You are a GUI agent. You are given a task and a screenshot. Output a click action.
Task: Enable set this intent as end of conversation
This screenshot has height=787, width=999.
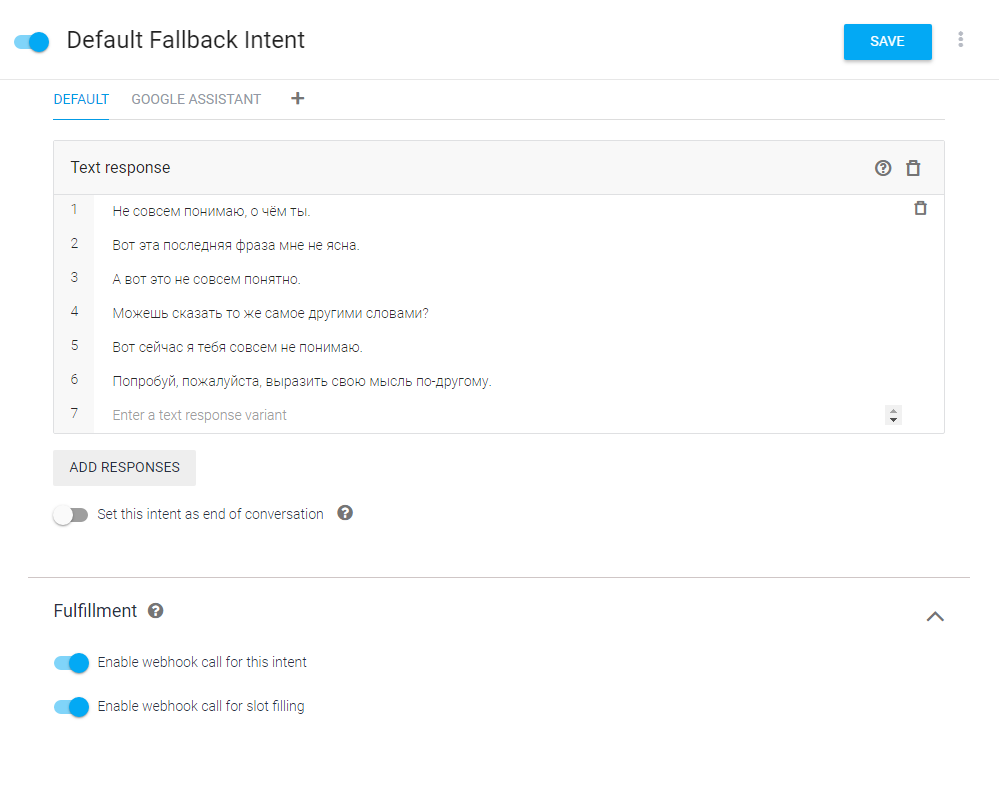click(71, 515)
